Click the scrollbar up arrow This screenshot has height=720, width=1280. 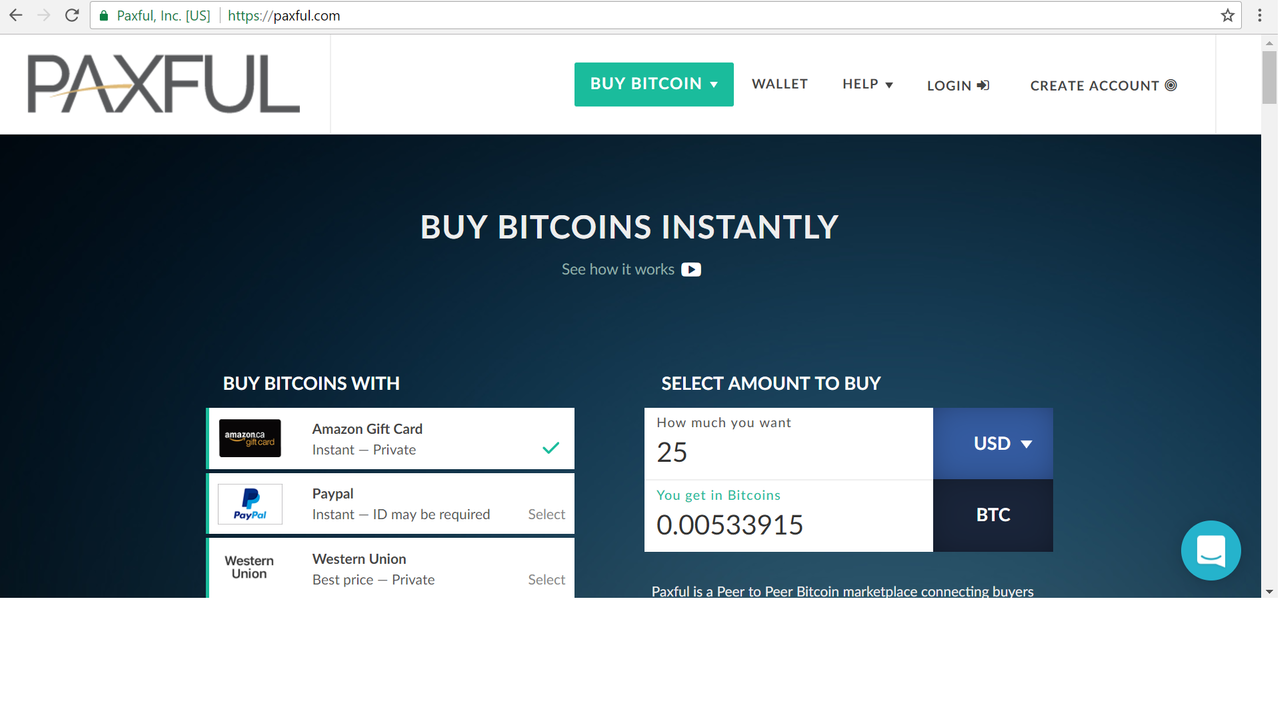click(x=1270, y=41)
